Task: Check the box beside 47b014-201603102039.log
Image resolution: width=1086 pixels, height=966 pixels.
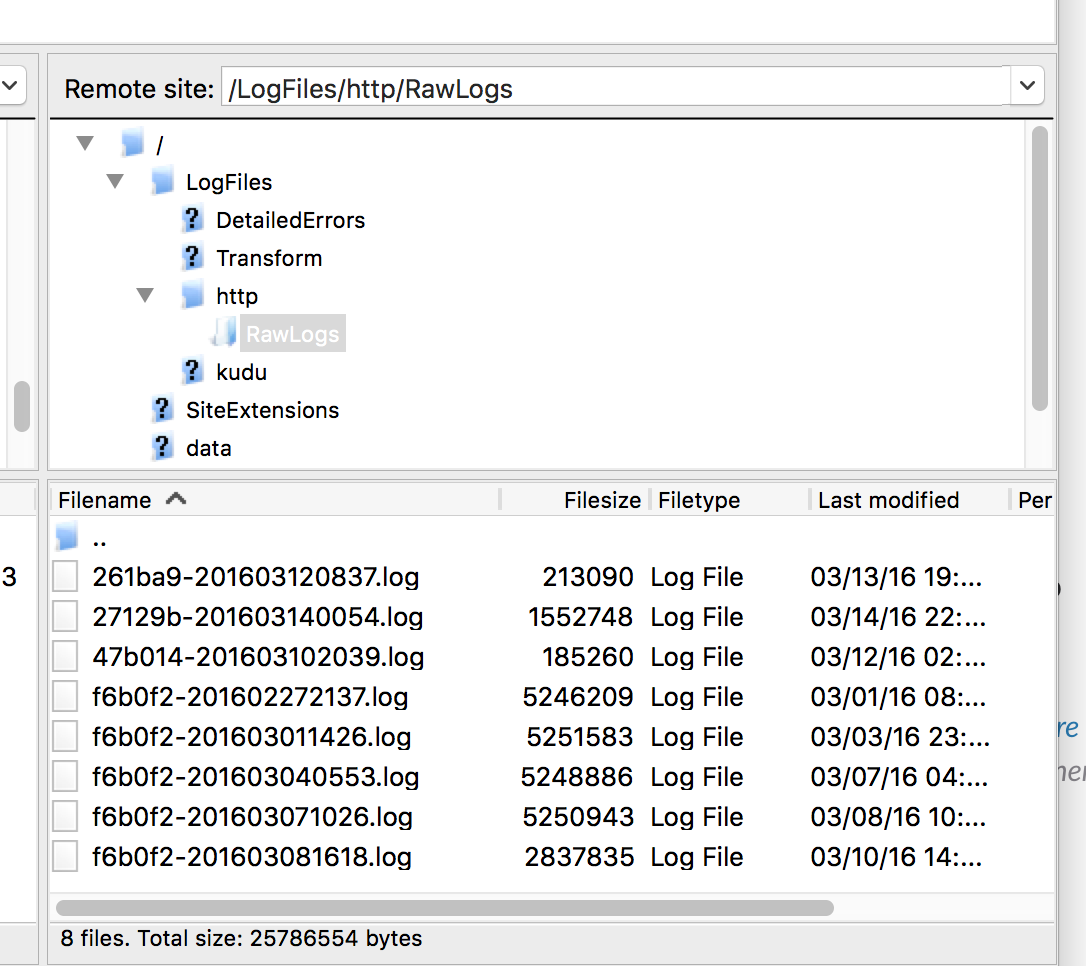Action: point(64,656)
